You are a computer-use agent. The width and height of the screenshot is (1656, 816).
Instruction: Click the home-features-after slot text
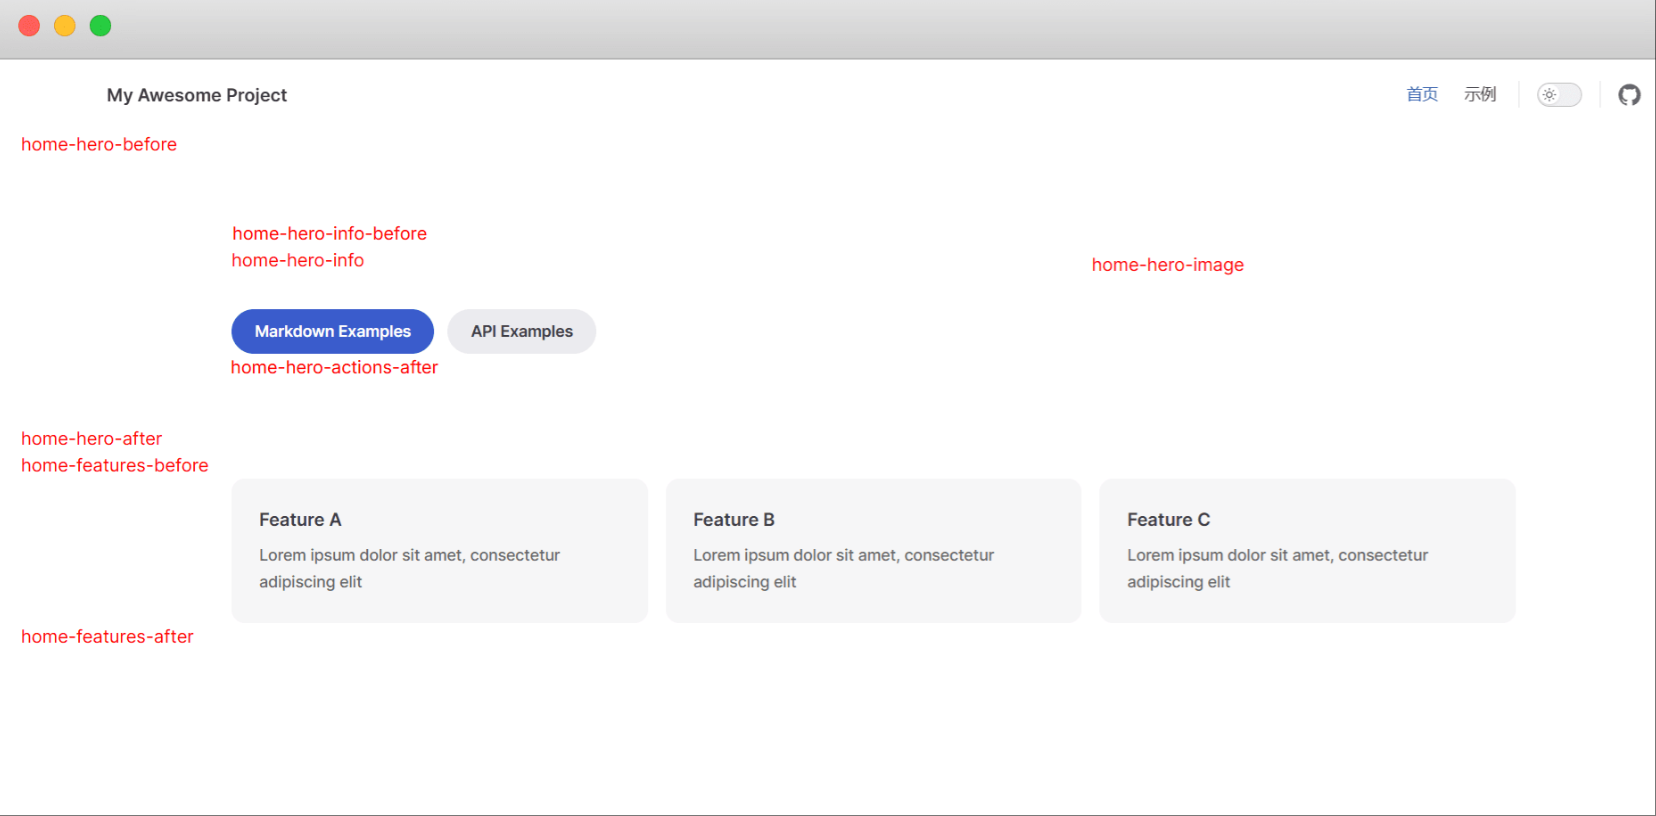107,636
